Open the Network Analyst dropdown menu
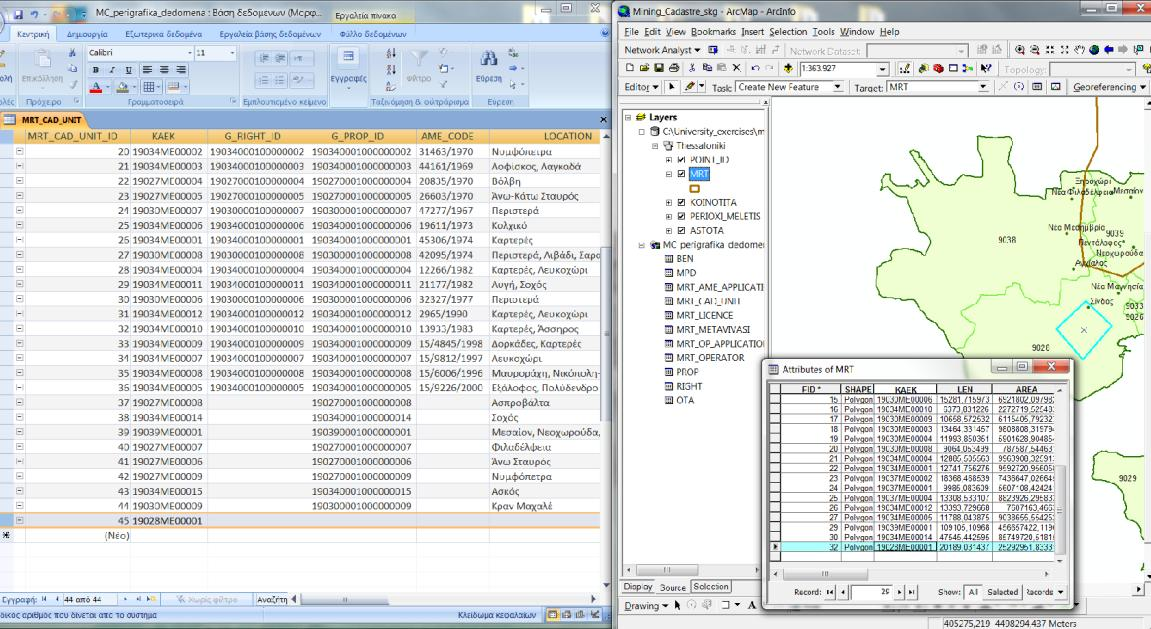The width and height of the screenshot is (1151, 629). [662, 50]
